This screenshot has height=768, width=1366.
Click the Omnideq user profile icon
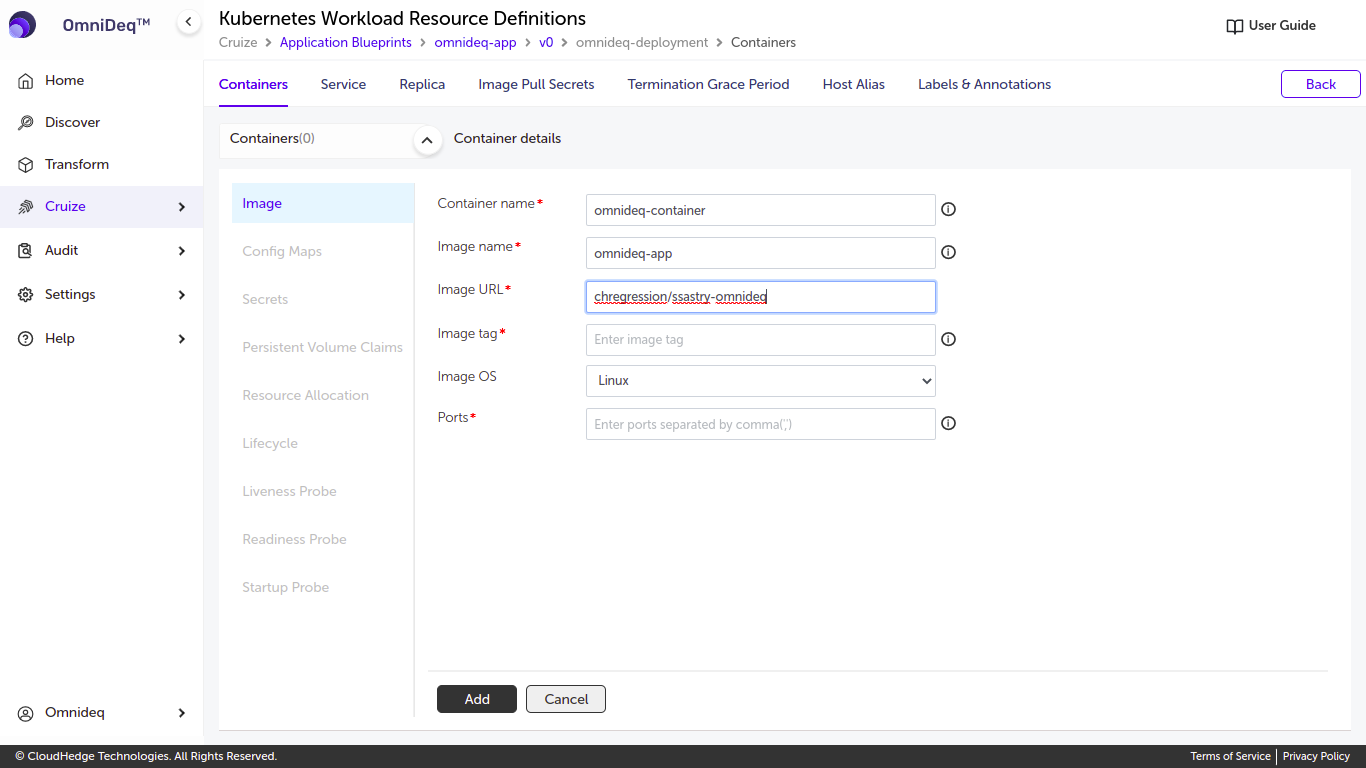[26, 713]
